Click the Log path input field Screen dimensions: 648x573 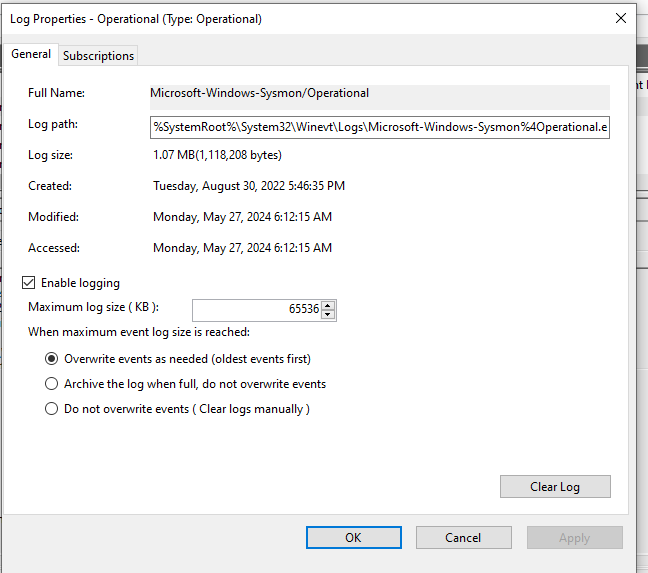click(x=380, y=127)
